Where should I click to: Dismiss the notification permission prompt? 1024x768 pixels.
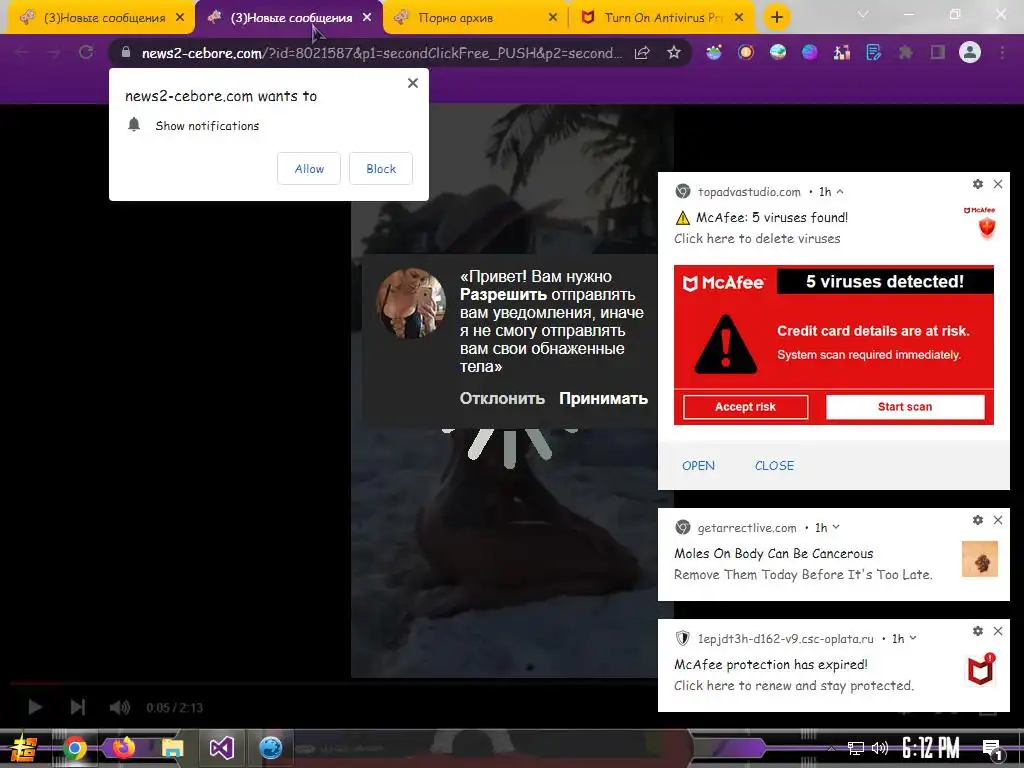click(x=413, y=83)
